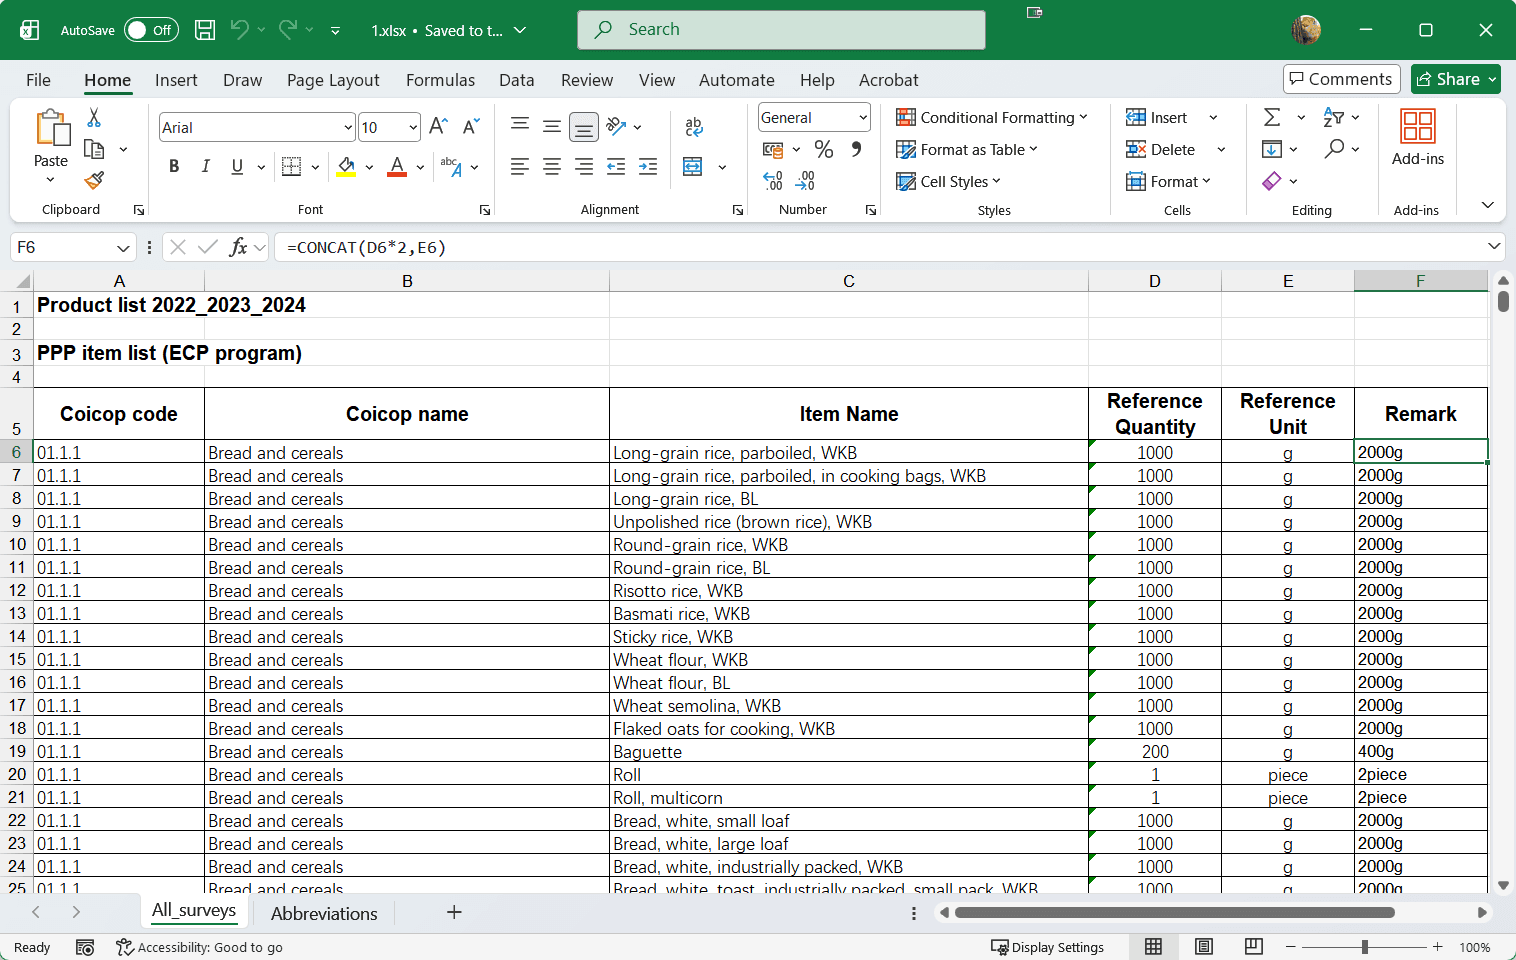
Task: Open the Formulas ribbon tab
Action: [440, 80]
